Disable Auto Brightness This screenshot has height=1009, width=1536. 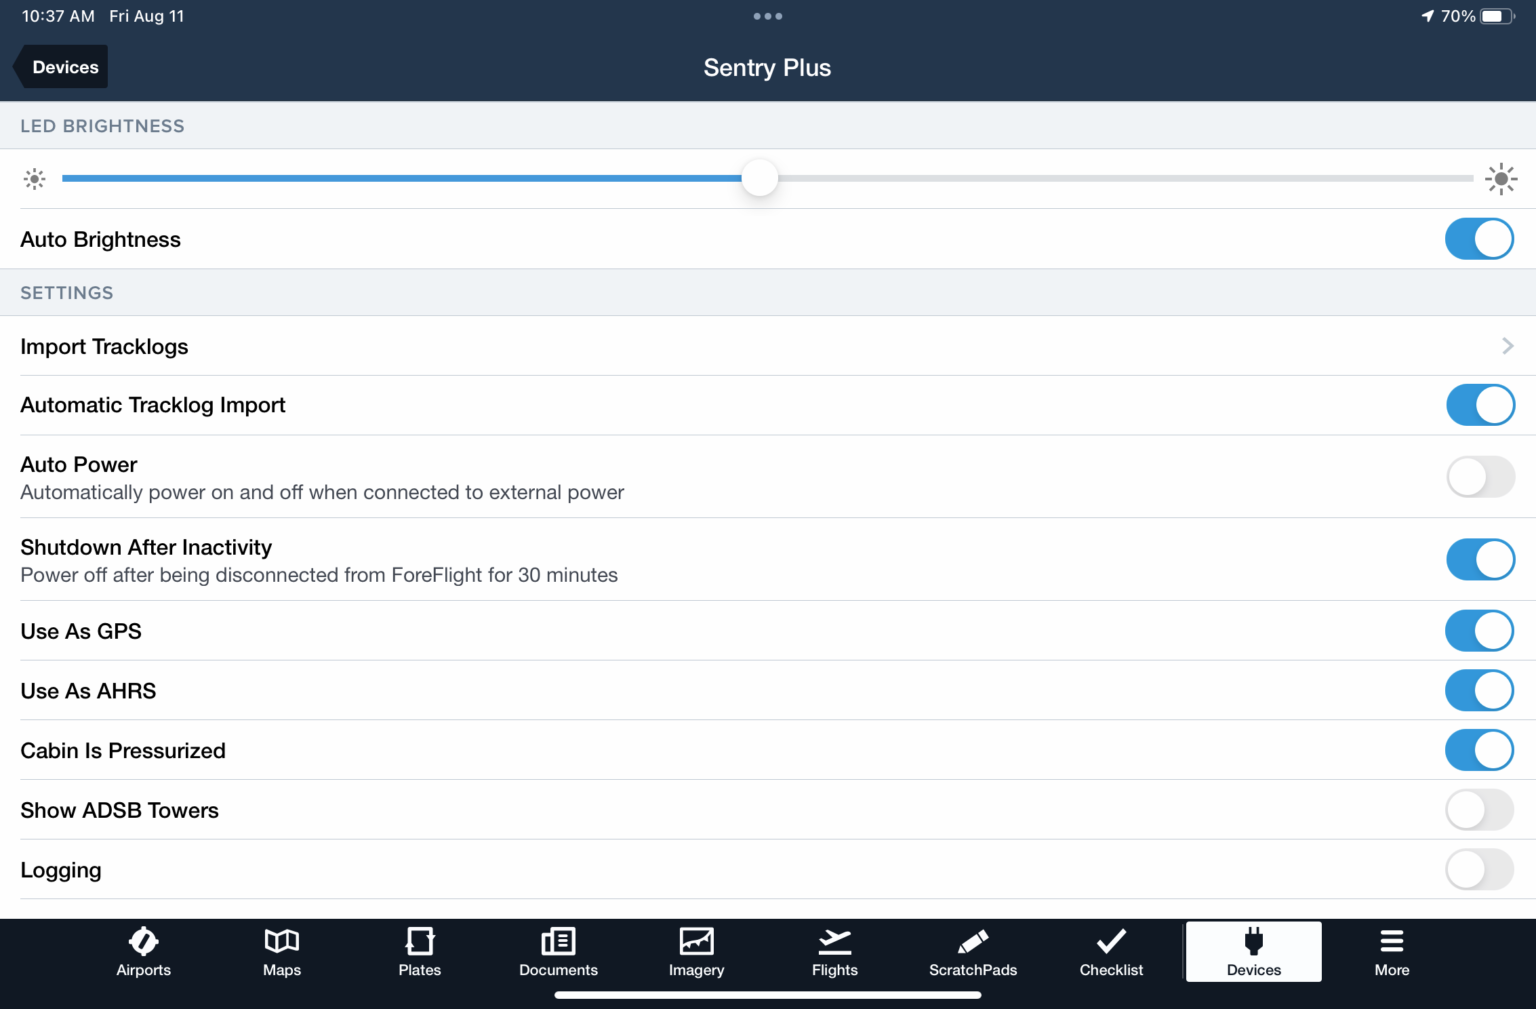click(x=1479, y=239)
